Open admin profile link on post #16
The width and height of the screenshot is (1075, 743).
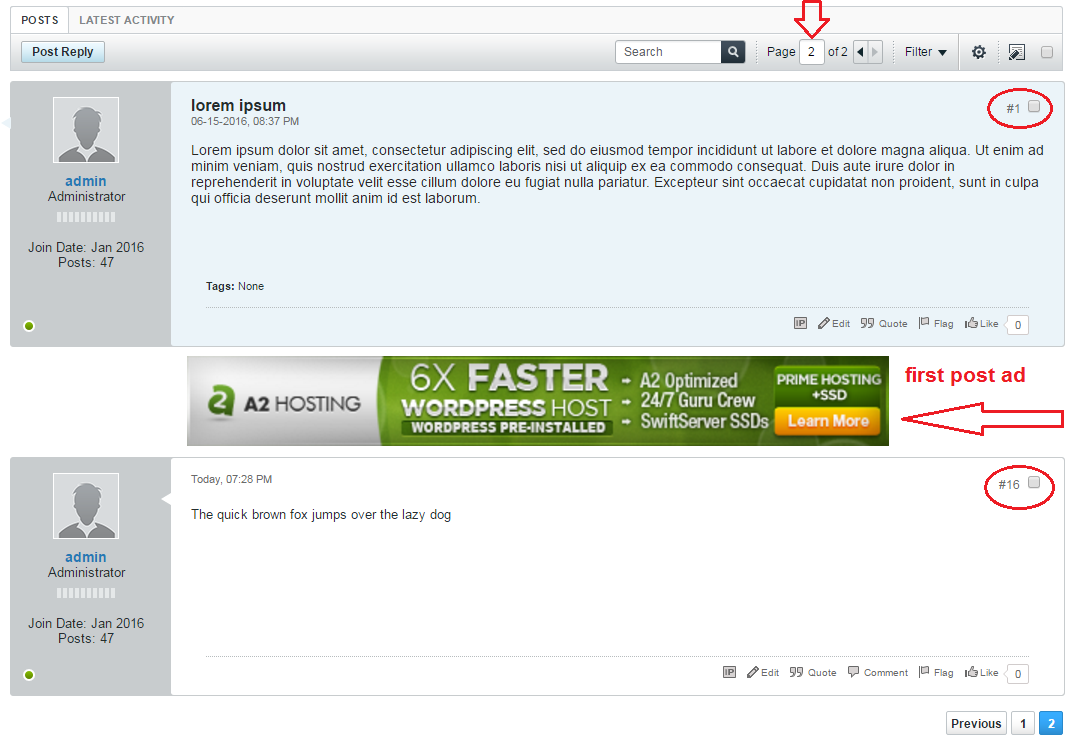point(86,557)
